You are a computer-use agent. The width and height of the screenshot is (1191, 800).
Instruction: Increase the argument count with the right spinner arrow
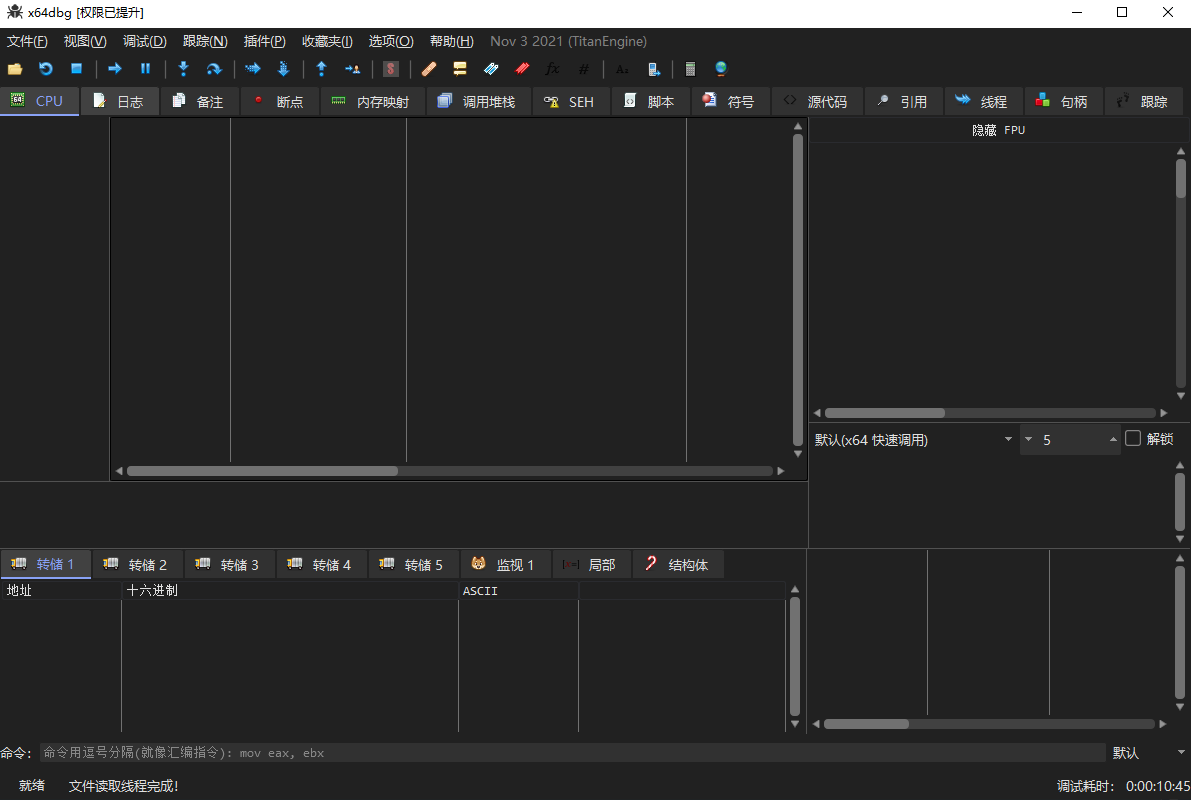1113,440
